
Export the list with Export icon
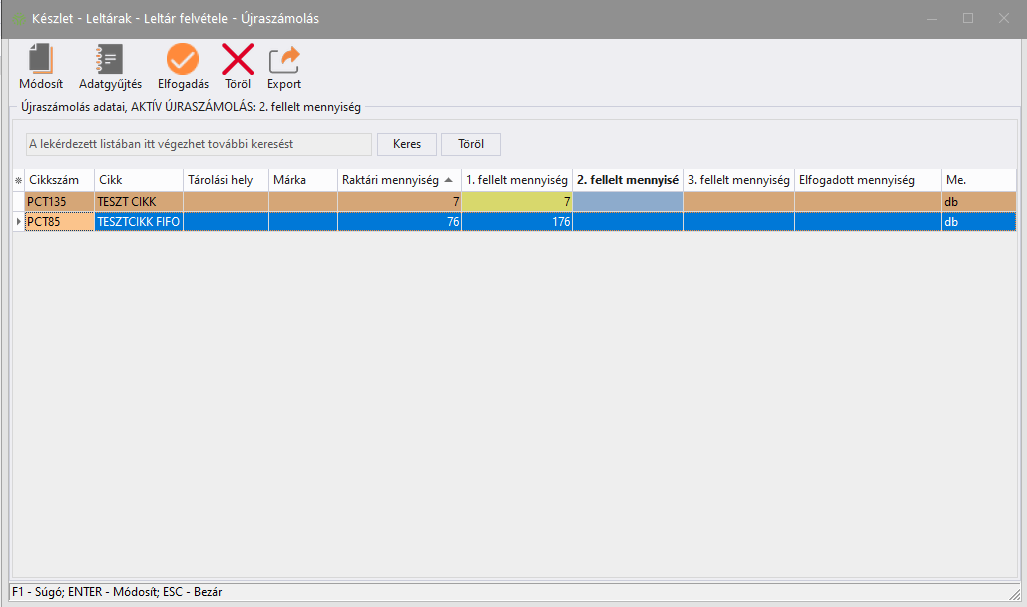[284, 61]
